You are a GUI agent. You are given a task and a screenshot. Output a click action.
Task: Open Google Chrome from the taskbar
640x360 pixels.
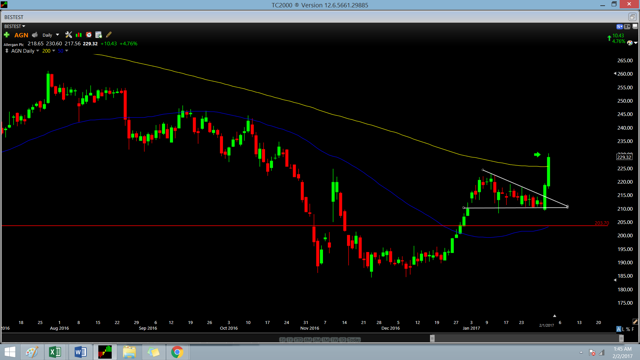(x=177, y=352)
